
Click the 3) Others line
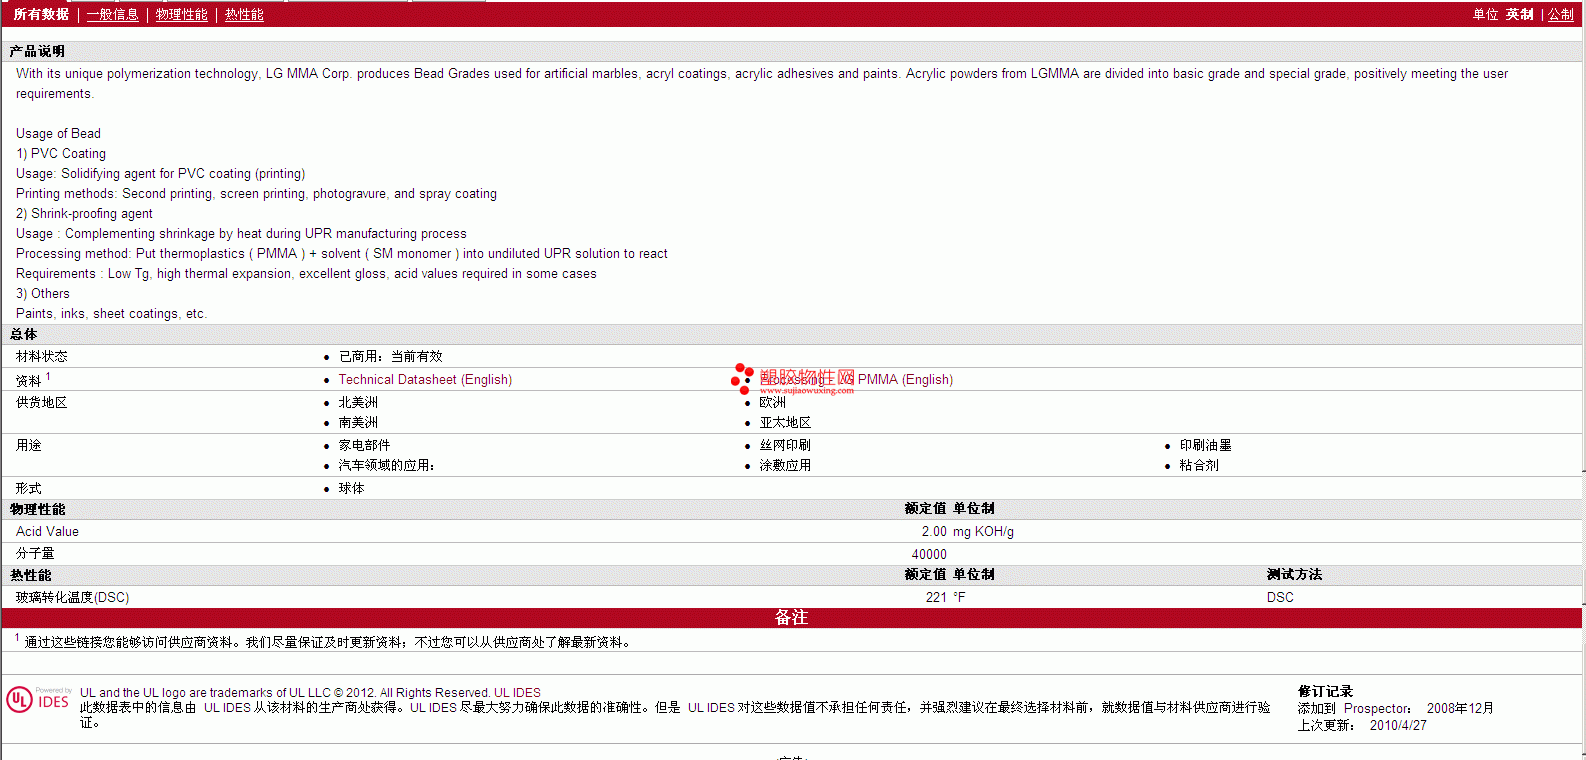(43, 293)
